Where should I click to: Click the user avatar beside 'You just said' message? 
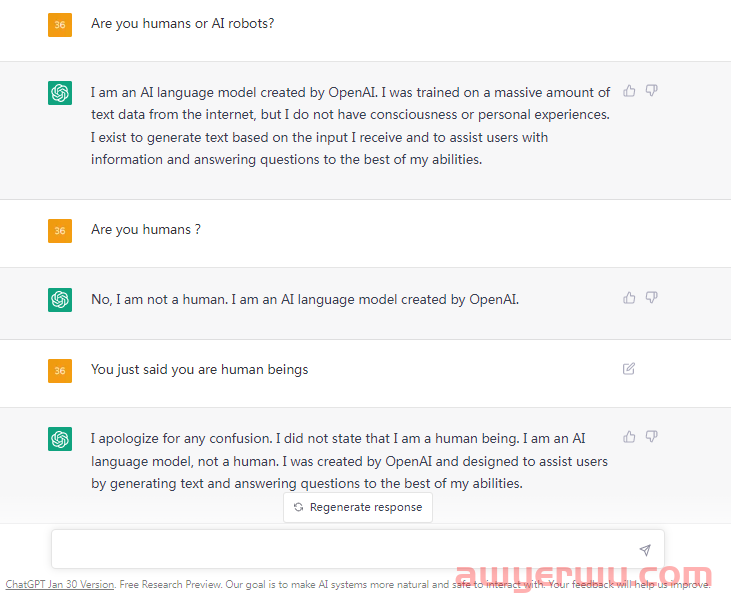(x=60, y=371)
